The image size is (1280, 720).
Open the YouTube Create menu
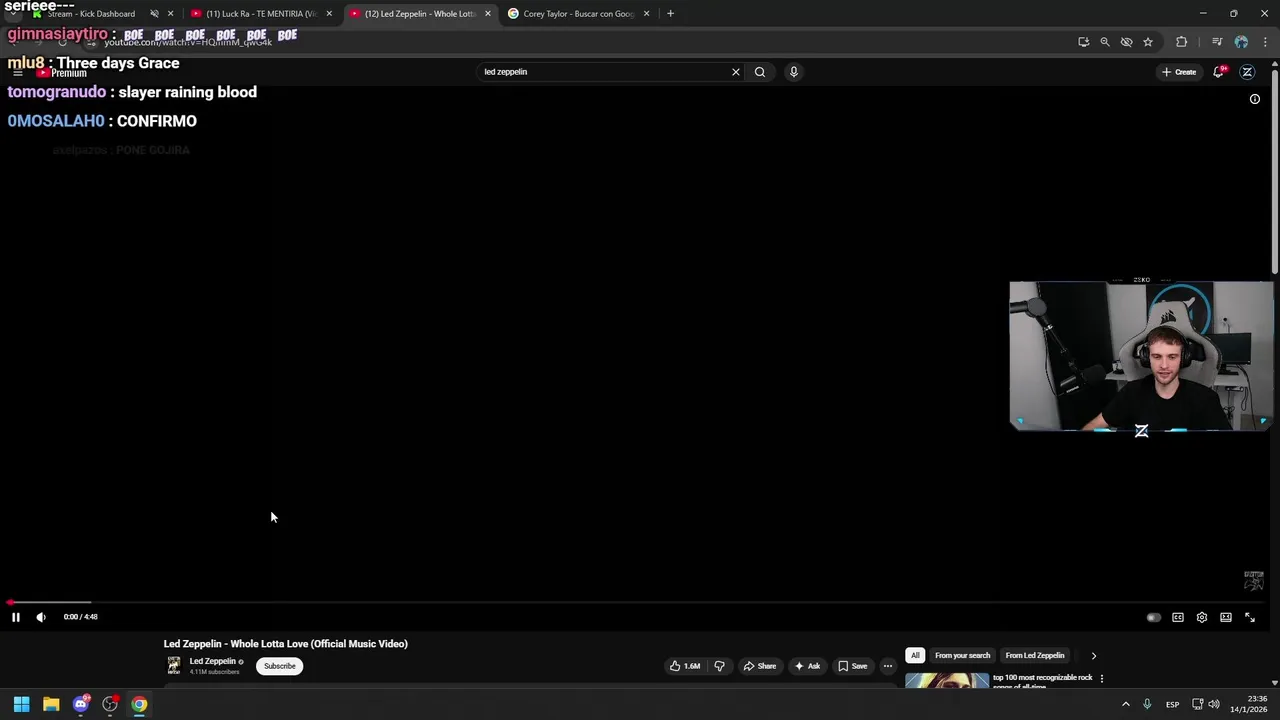1179,72
